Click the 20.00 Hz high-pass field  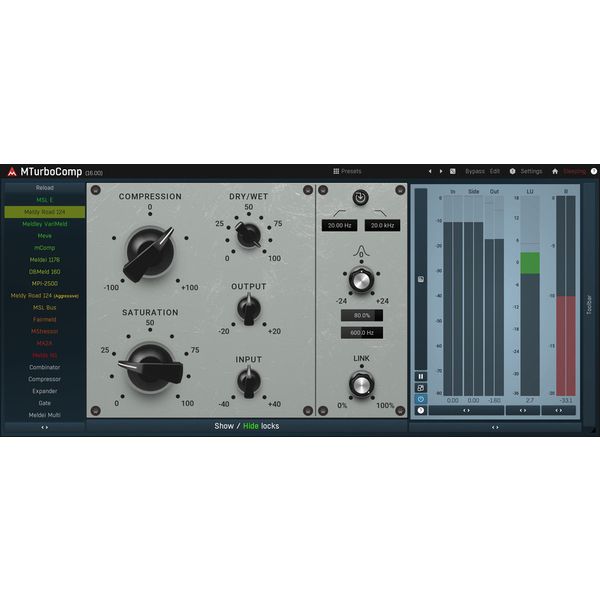(x=339, y=225)
